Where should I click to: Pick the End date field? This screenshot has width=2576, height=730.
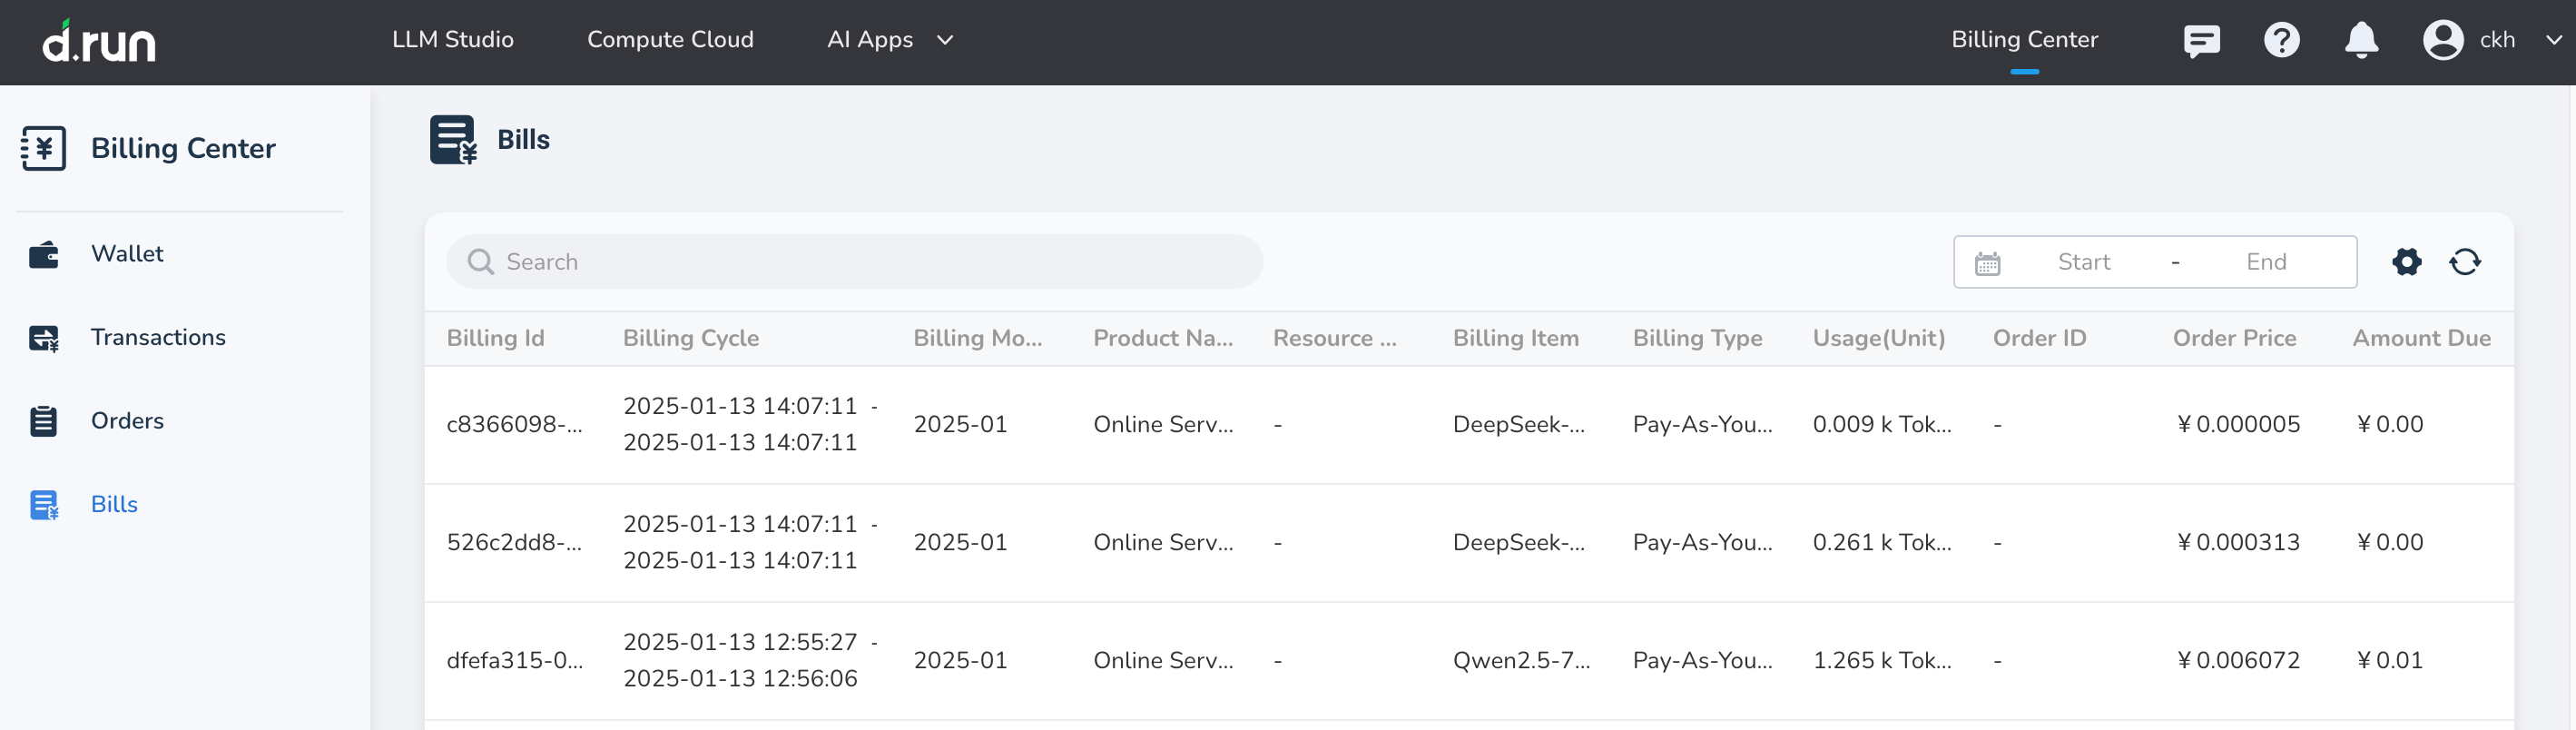point(2265,262)
